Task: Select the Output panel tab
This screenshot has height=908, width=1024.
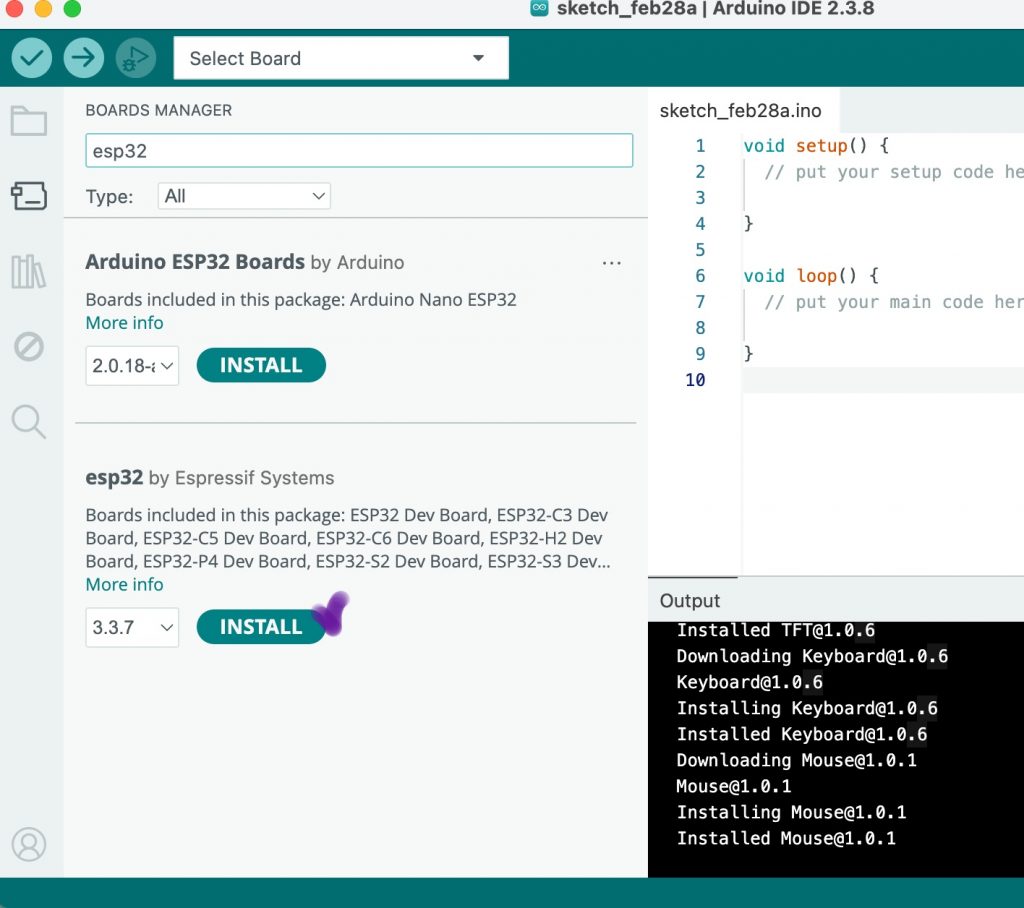Action: click(x=690, y=601)
